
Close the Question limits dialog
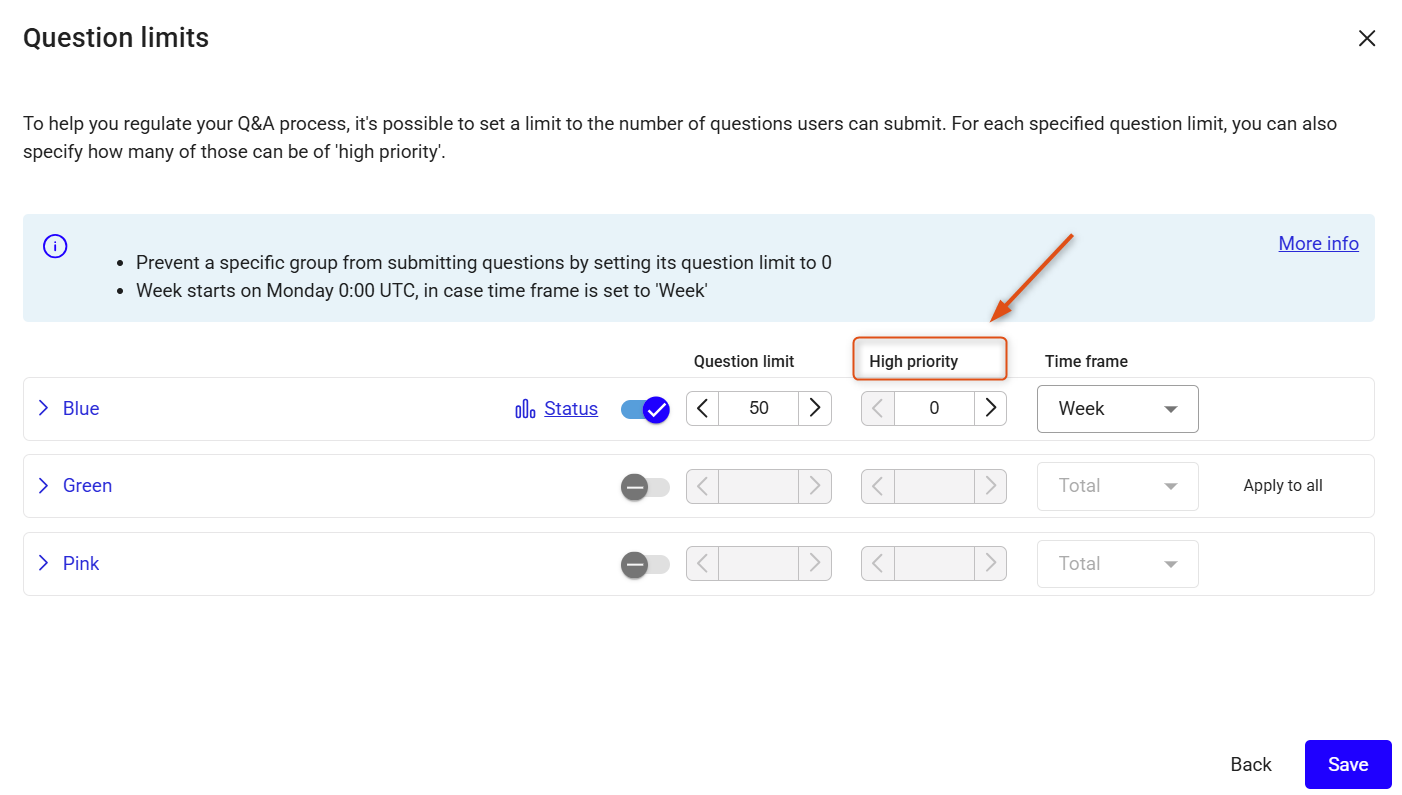(1367, 38)
